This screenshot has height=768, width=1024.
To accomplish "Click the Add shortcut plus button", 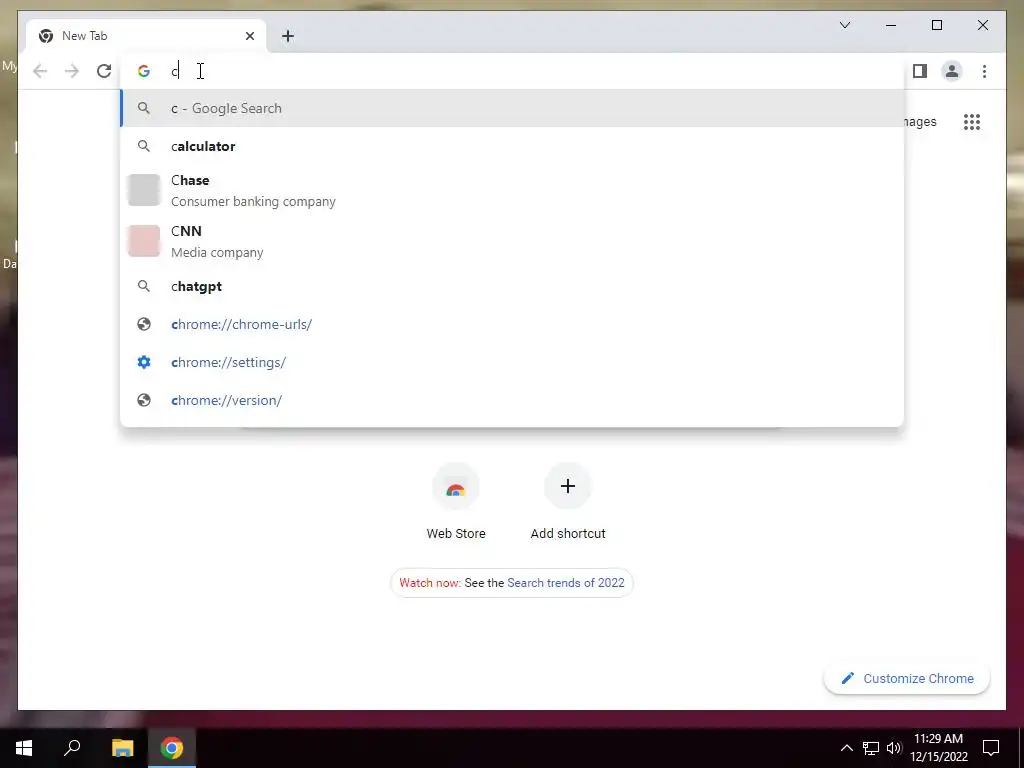I will coord(568,486).
